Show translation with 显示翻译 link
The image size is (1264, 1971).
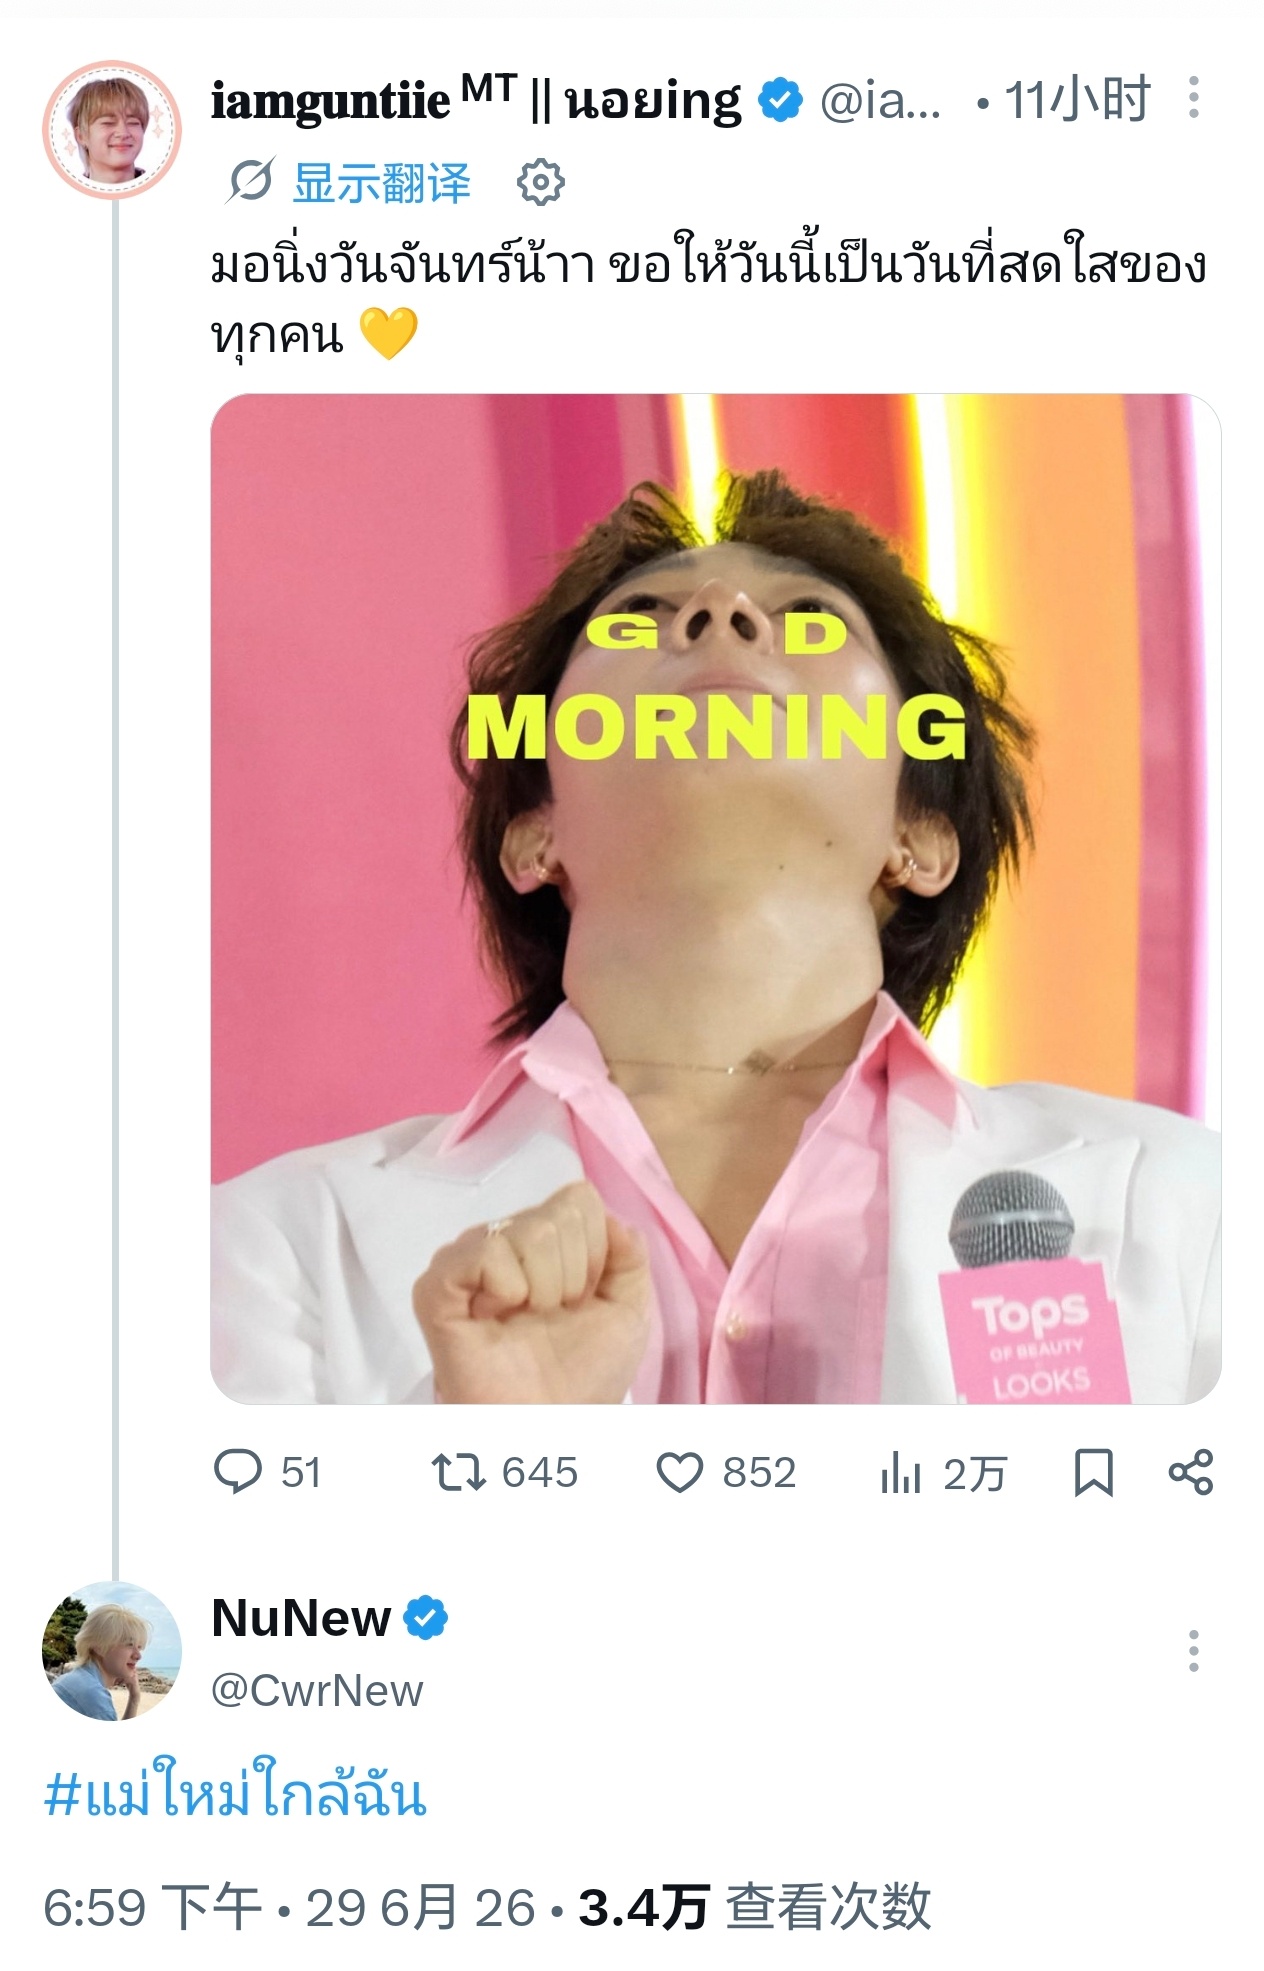(x=382, y=183)
